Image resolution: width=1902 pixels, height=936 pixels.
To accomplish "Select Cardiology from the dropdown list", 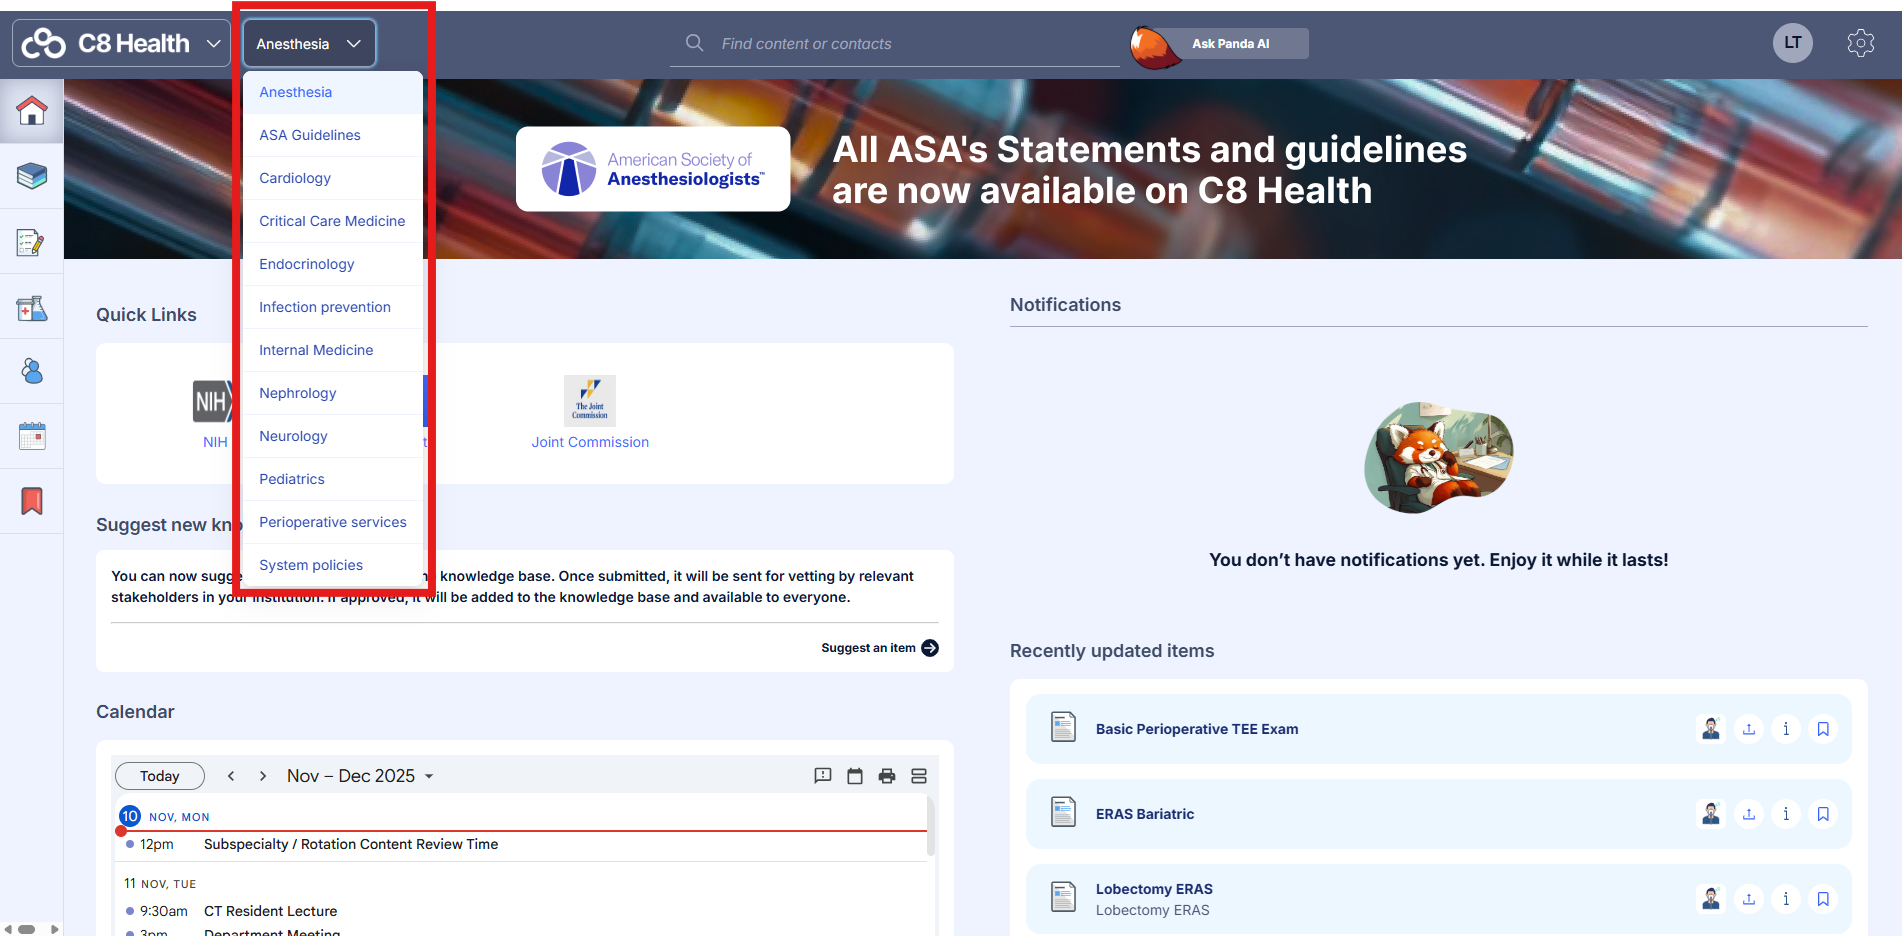I will click(x=295, y=178).
